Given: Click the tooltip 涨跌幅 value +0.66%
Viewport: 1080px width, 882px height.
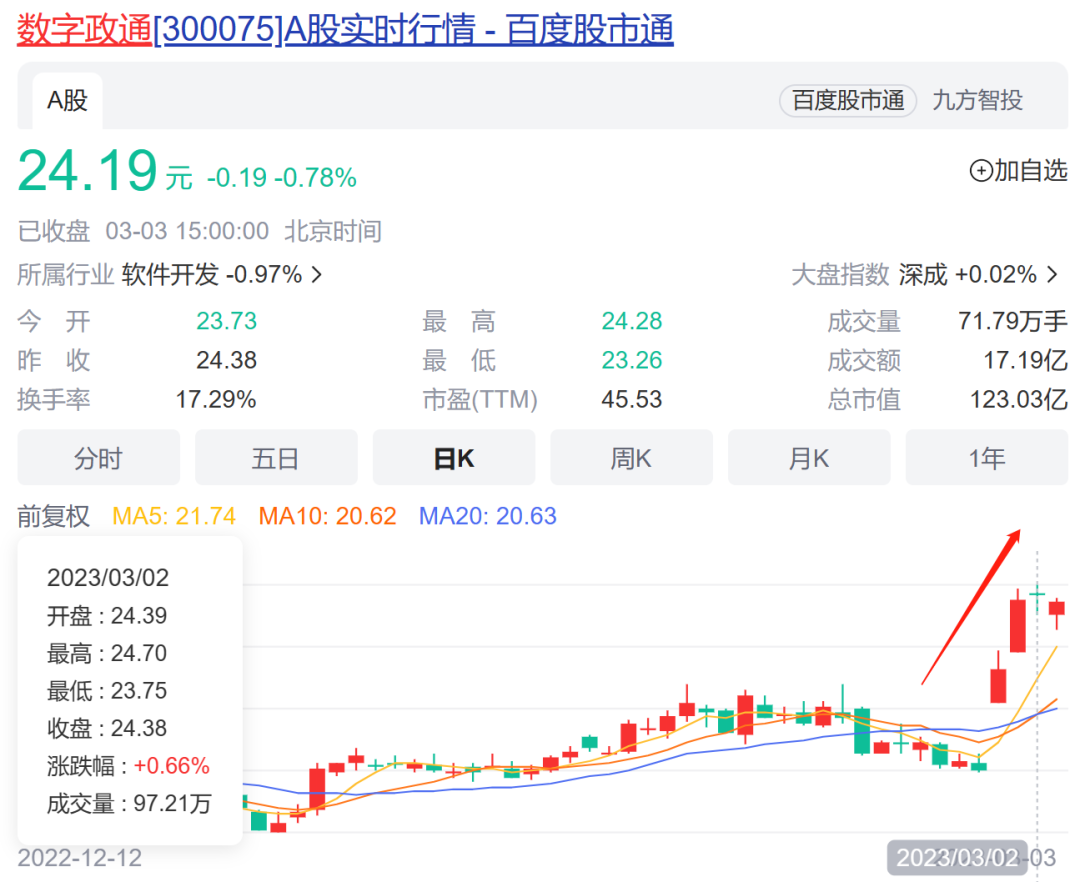Looking at the screenshot, I should click(x=172, y=766).
